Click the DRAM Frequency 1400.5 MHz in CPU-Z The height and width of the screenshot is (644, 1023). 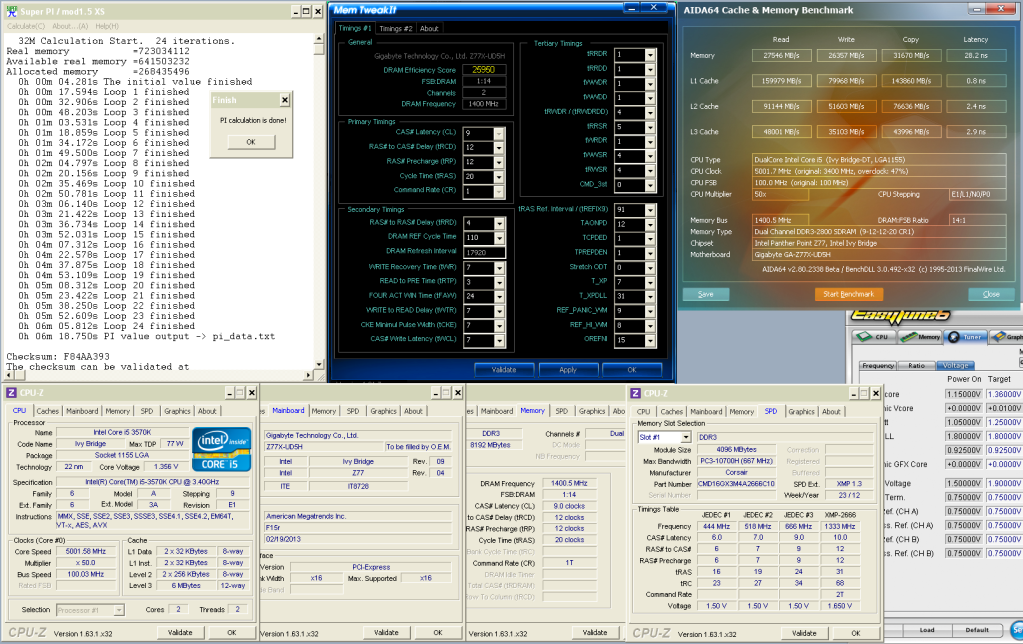click(x=569, y=483)
